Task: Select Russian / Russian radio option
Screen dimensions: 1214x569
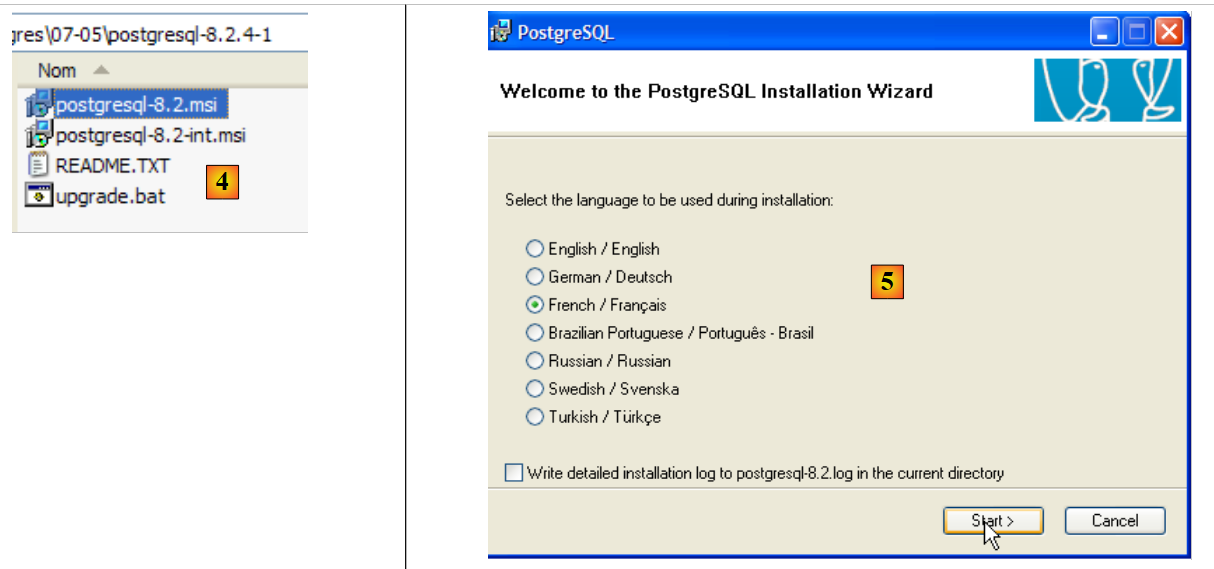Action: coord(535,361)
